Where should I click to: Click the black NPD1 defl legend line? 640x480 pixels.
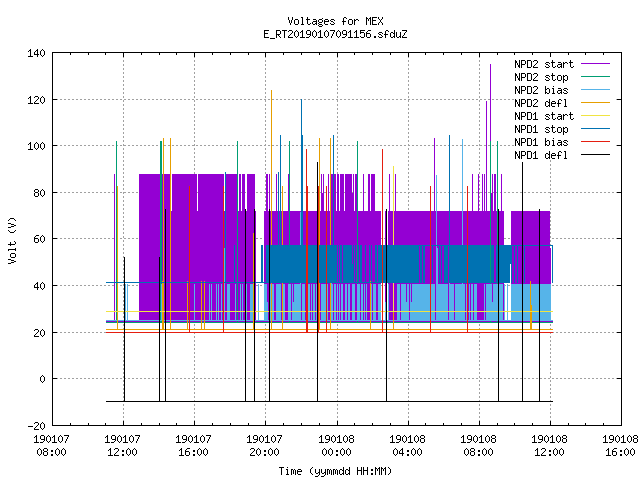pos(596,155)
